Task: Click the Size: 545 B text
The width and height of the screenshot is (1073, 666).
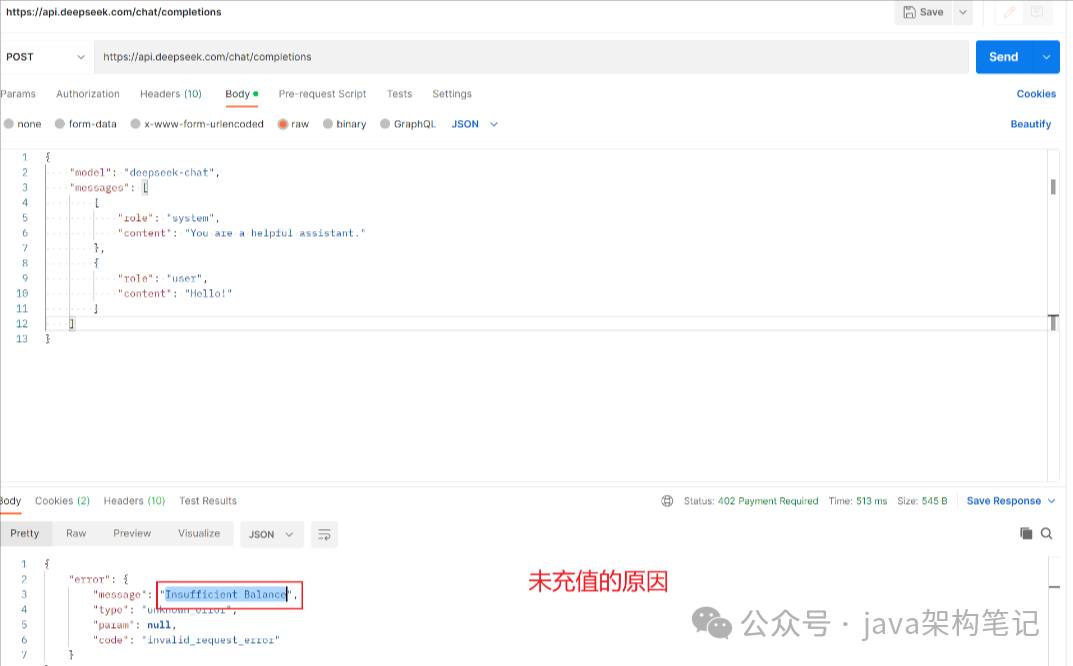Action: [x=922, y=501]
